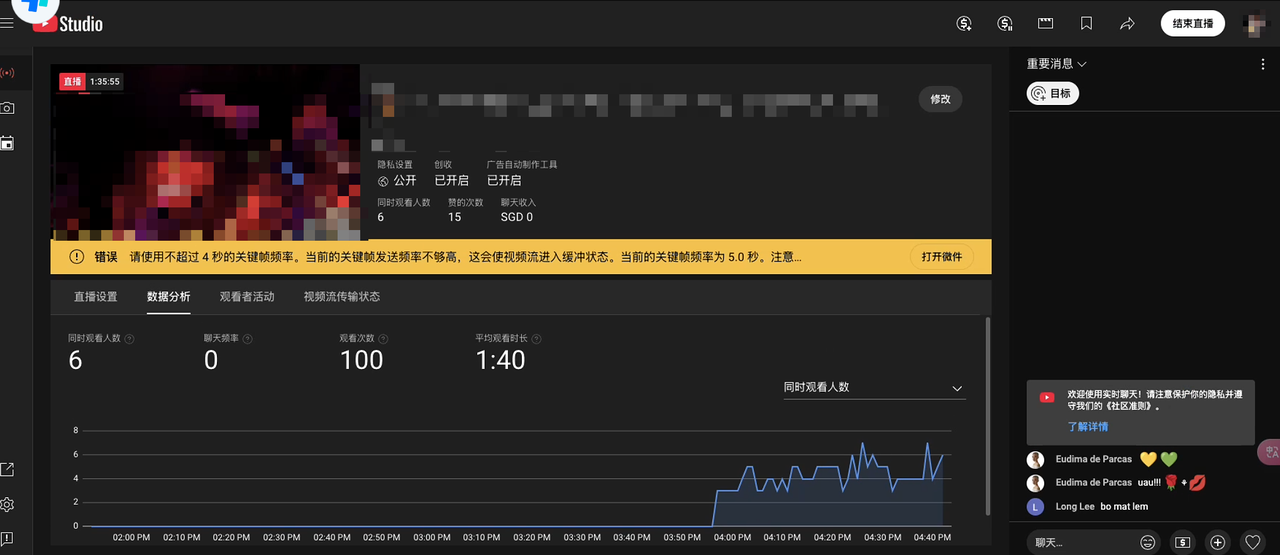The height and width of the screenshot is (555, 1280).
Task: Click the 观看次数 value 100
Action: click(x=361, y=361)
